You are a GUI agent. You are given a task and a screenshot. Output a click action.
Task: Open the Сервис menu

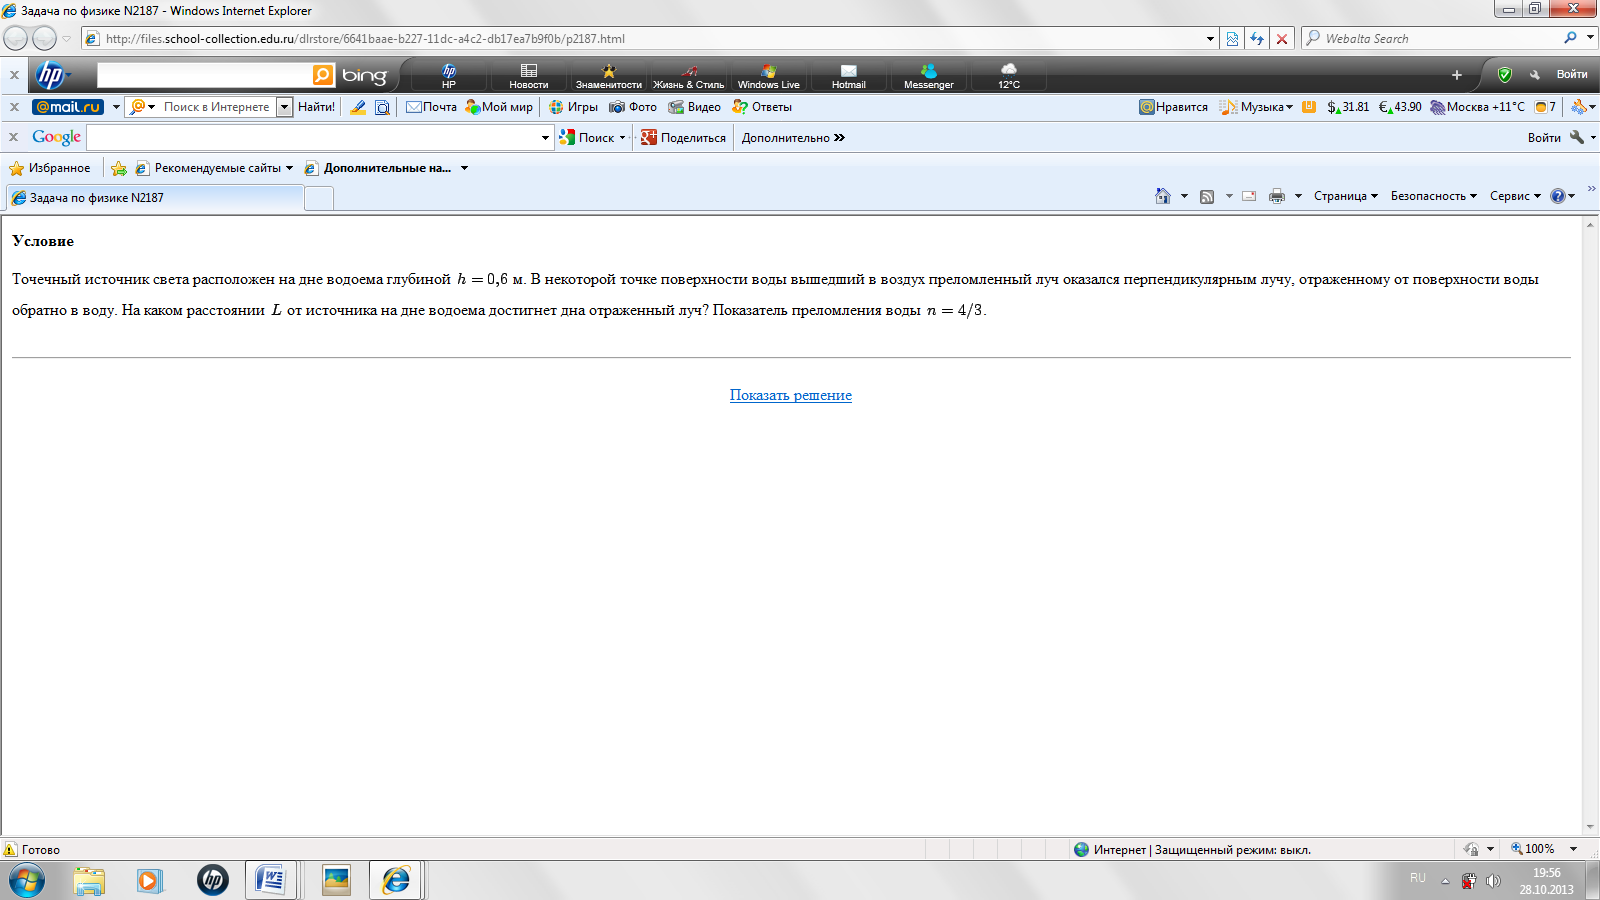pos(1515,196)
